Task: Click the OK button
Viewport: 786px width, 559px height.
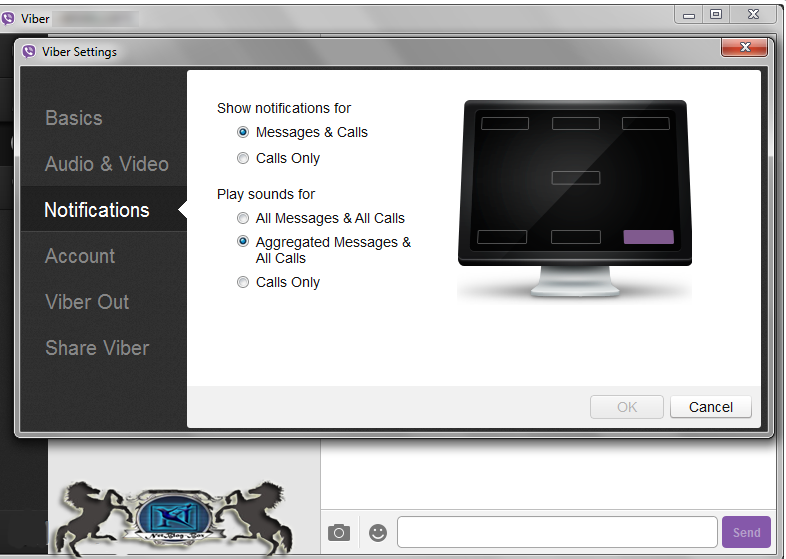Action: 627,407
